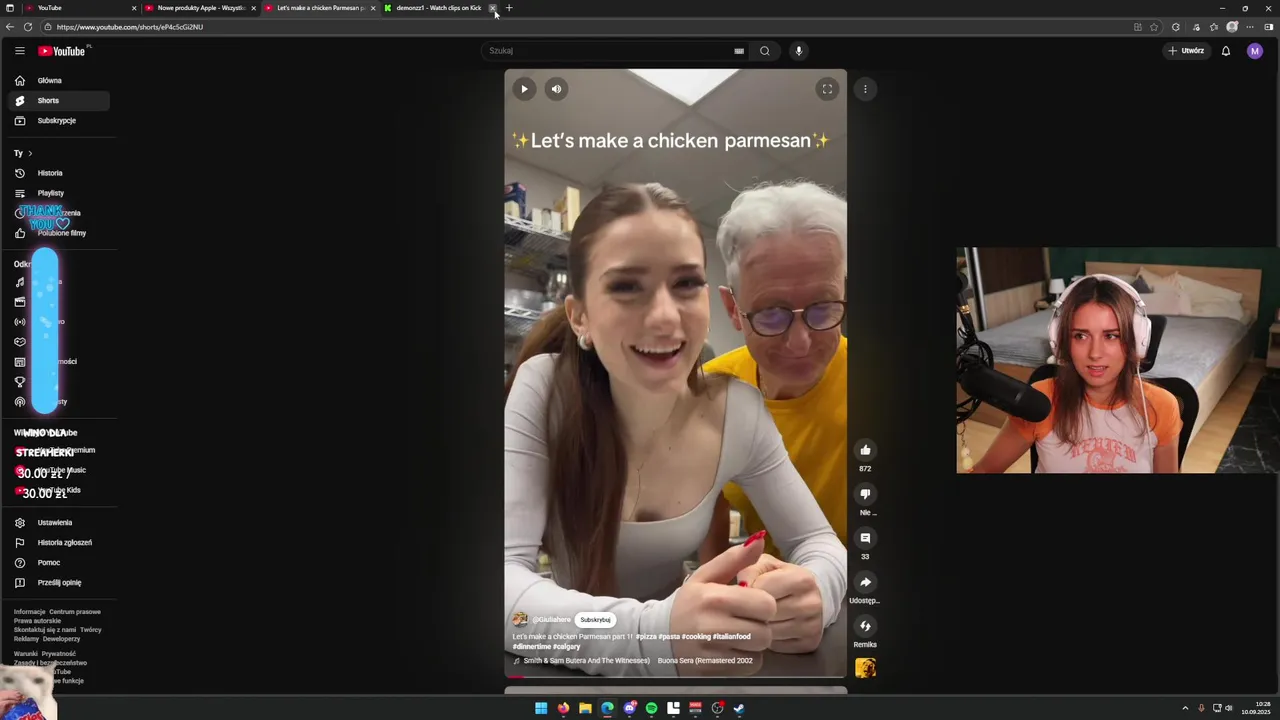Expand the Ty section chevron
Screen dimensions: 1280x720
click(x=30, y=153)
